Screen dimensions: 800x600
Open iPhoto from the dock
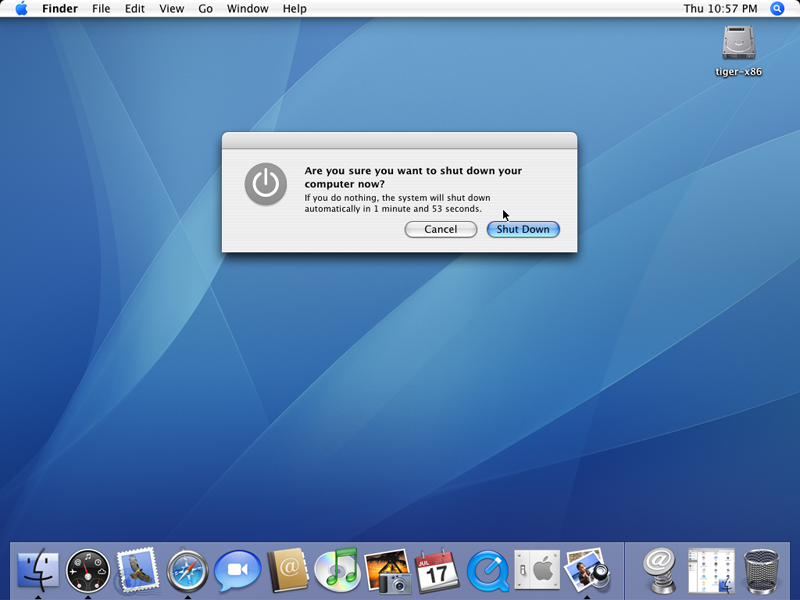[387, 571]
